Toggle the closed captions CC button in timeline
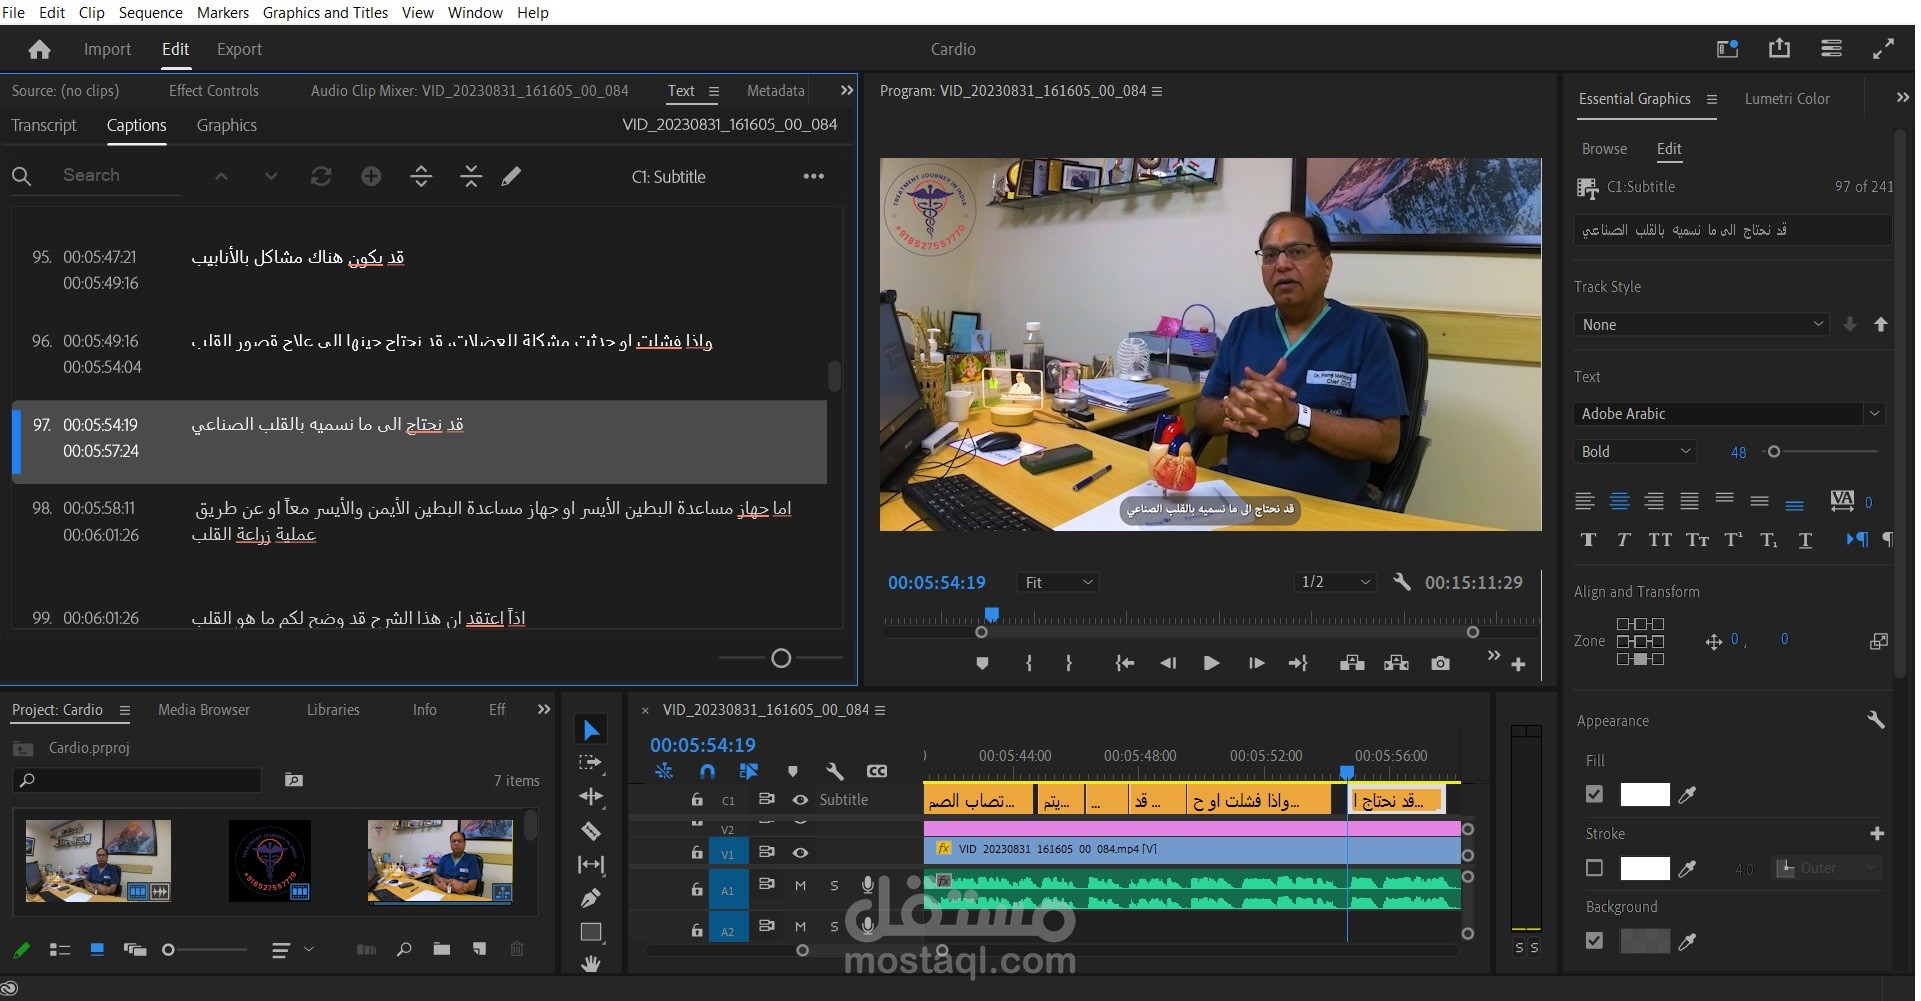The width and height of the screenshot is (1921, 1001). coord(877,771)
